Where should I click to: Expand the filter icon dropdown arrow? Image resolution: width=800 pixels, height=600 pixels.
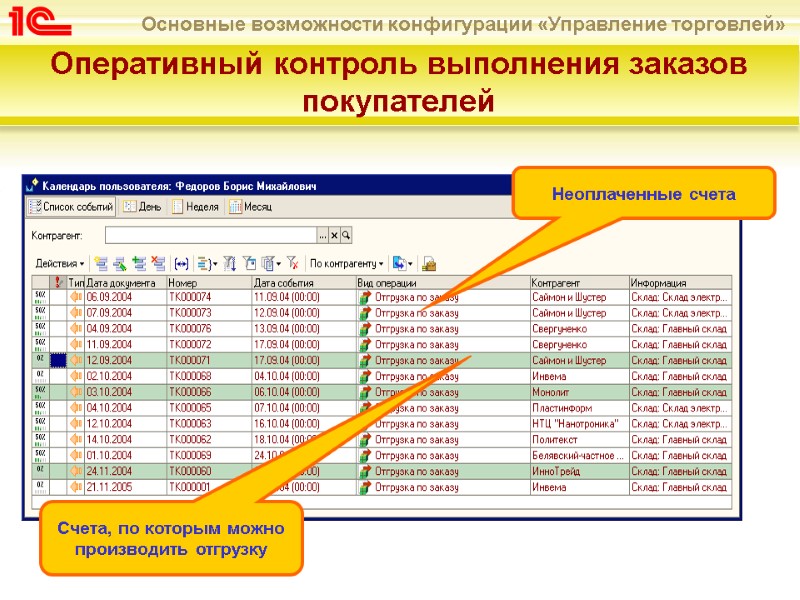point(276,261)
